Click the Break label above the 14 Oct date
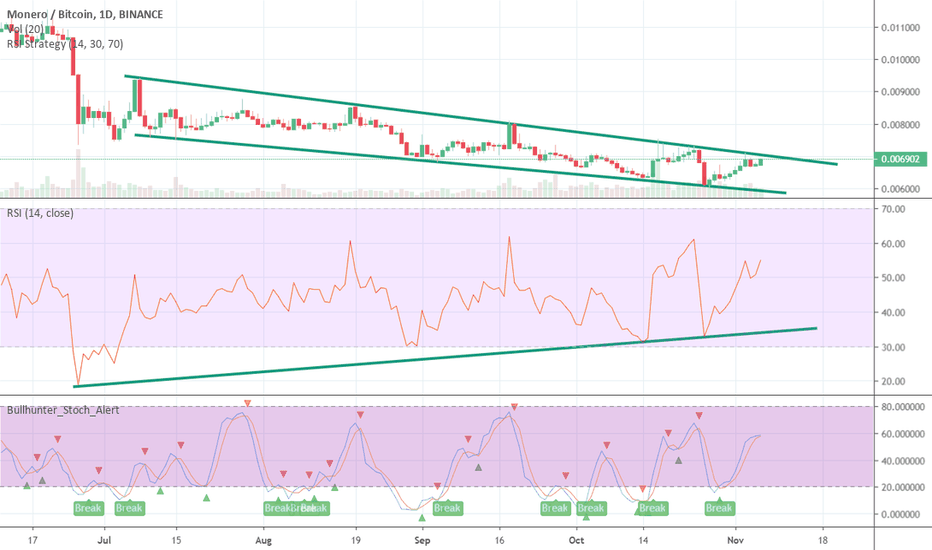The height and width of the screenshot is (550, 932). coord(652,508)
